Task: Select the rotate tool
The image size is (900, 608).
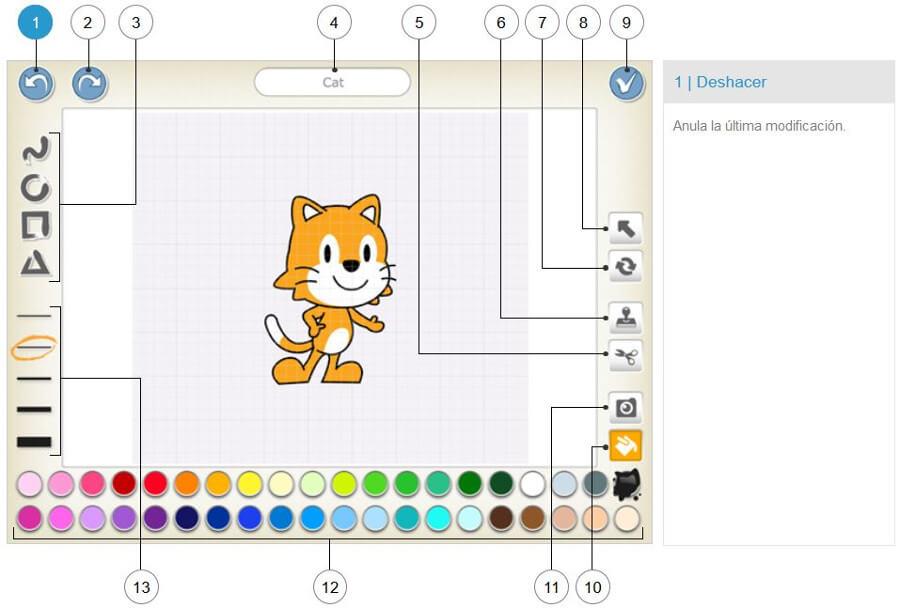Action: (624, 267)
